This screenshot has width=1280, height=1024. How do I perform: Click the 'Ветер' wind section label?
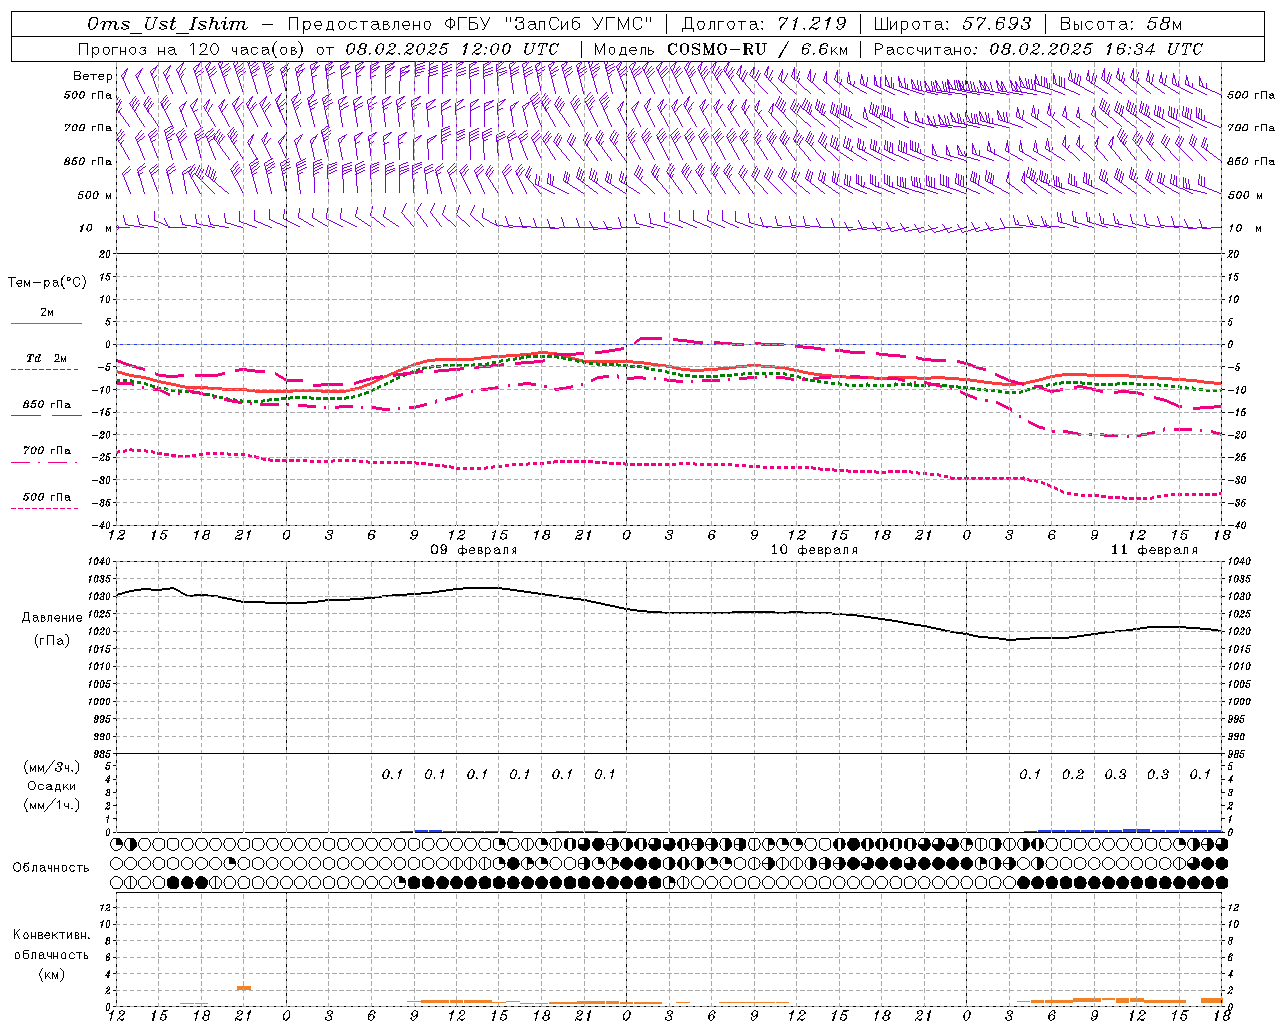coord(93,76)
